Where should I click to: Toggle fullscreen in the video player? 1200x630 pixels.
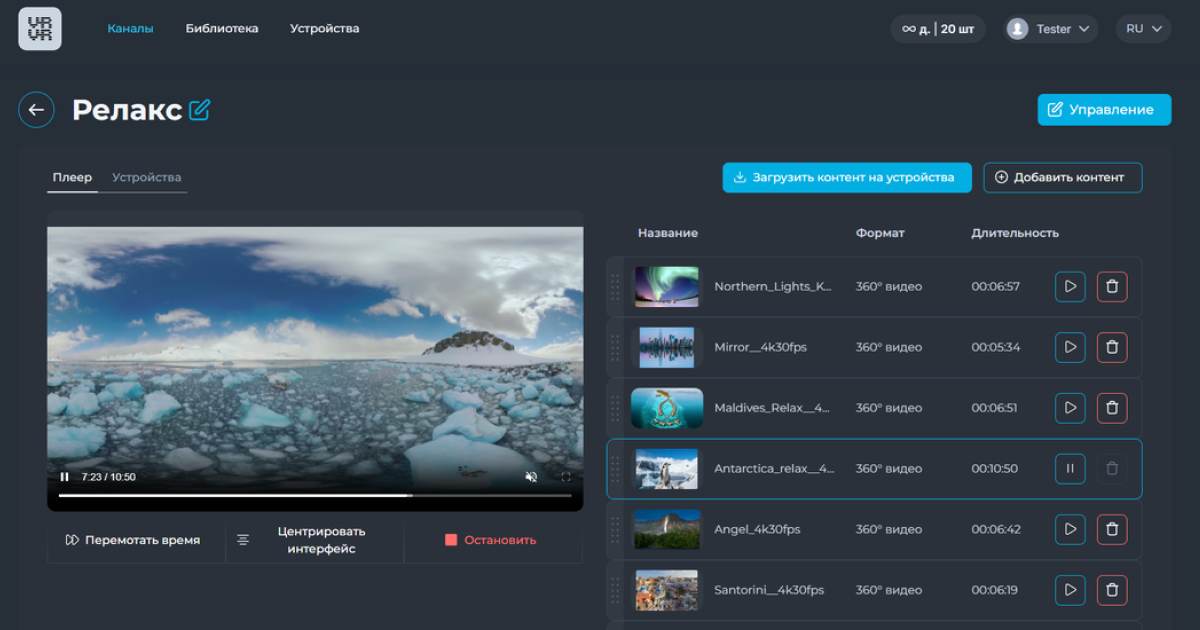566,477
